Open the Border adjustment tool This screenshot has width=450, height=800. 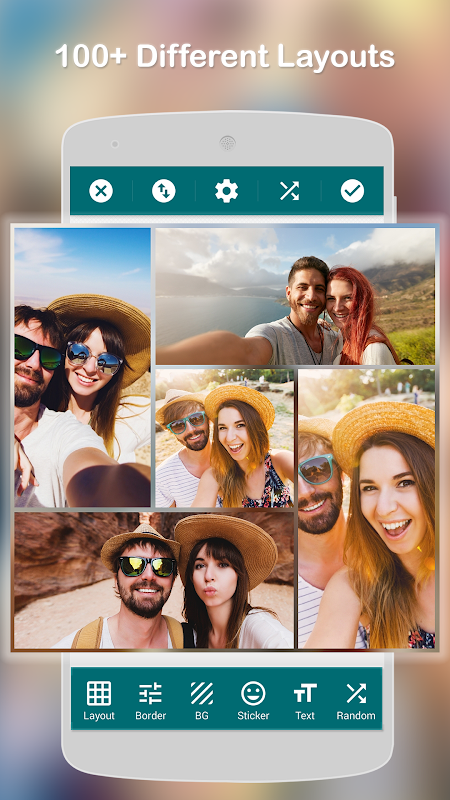click(x=151, y=701)
